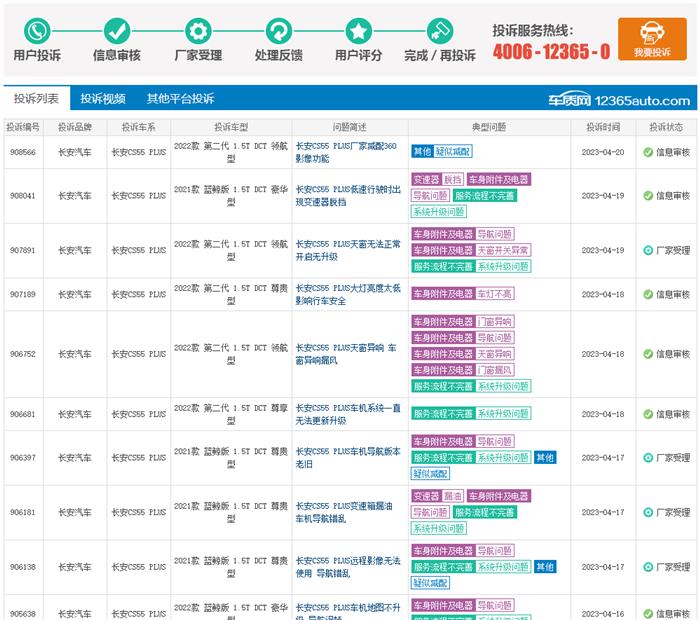Click the 典型问题 column header
The height and width of the screenshot is (620, 700).
click(489, 127)
